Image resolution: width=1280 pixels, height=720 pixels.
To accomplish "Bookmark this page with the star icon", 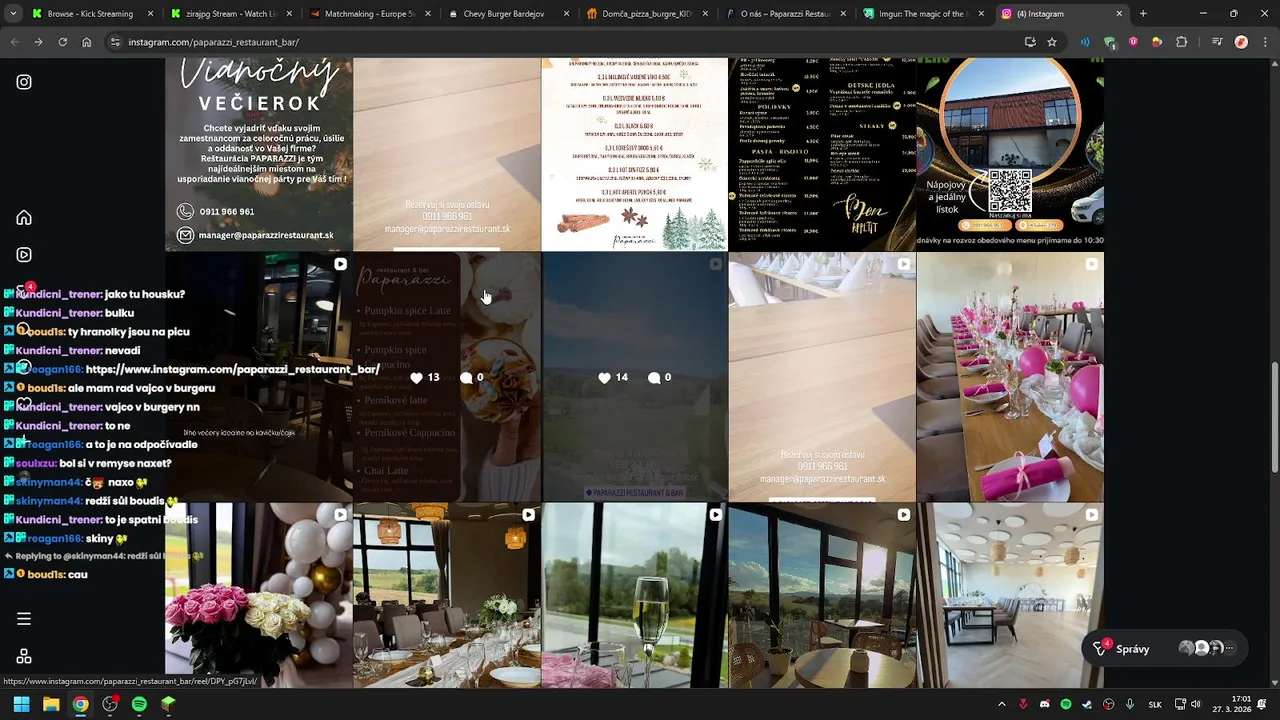I will tap(1052, 42).
